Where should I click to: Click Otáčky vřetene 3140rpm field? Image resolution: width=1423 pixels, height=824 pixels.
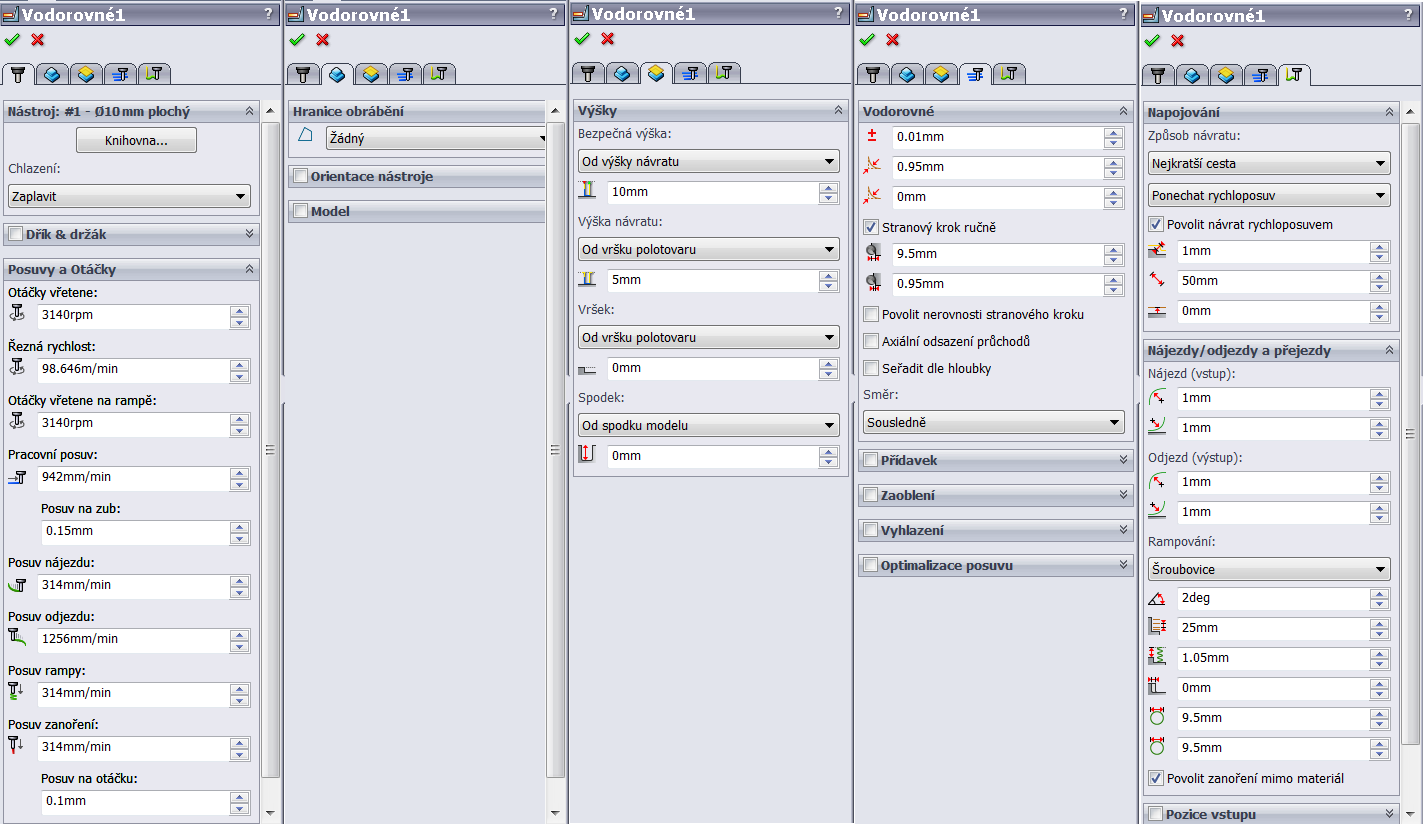tap(133, 317)
